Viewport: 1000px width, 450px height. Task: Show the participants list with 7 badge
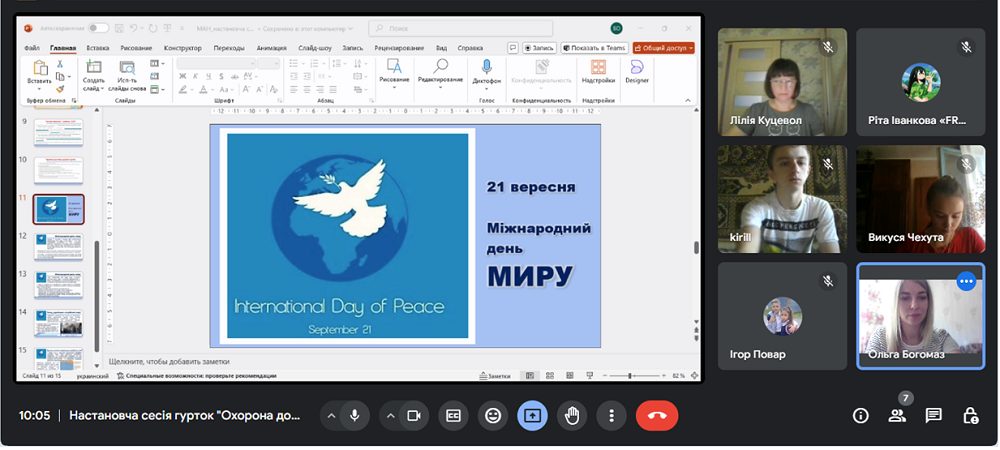click(x=897, y=415)
